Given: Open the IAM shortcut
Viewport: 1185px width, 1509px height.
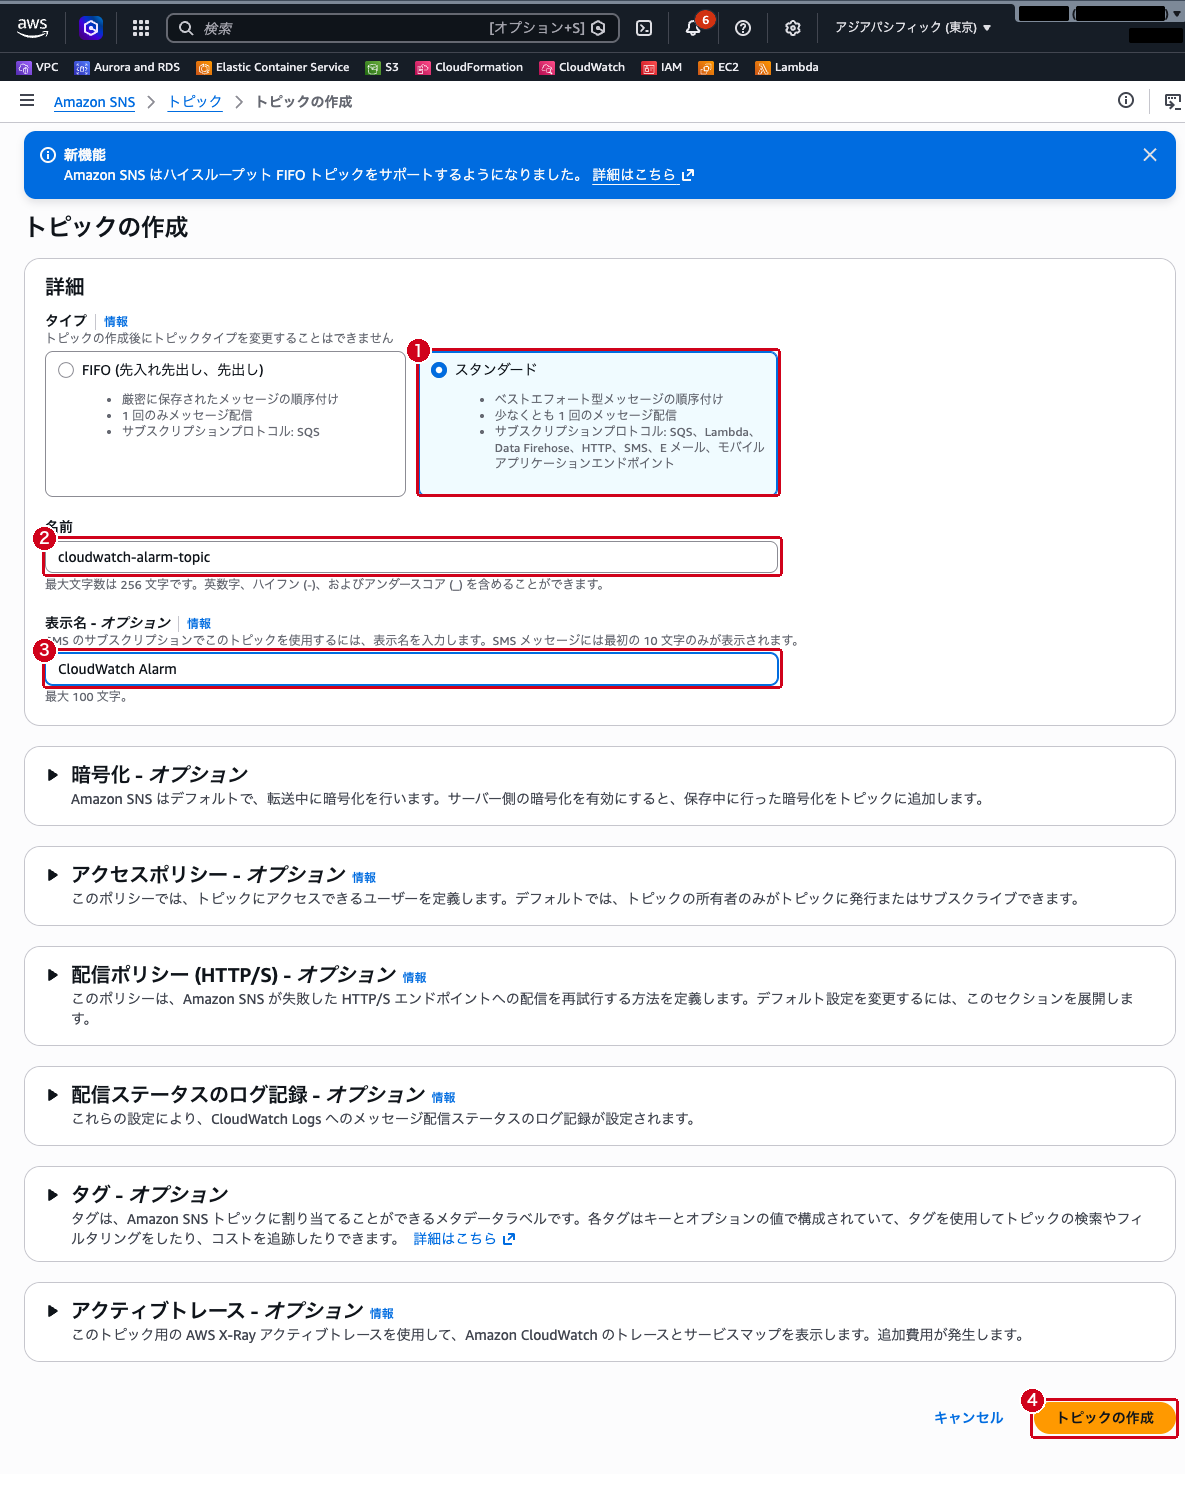Looking at the screenshot, I should [x=662, y=67].
